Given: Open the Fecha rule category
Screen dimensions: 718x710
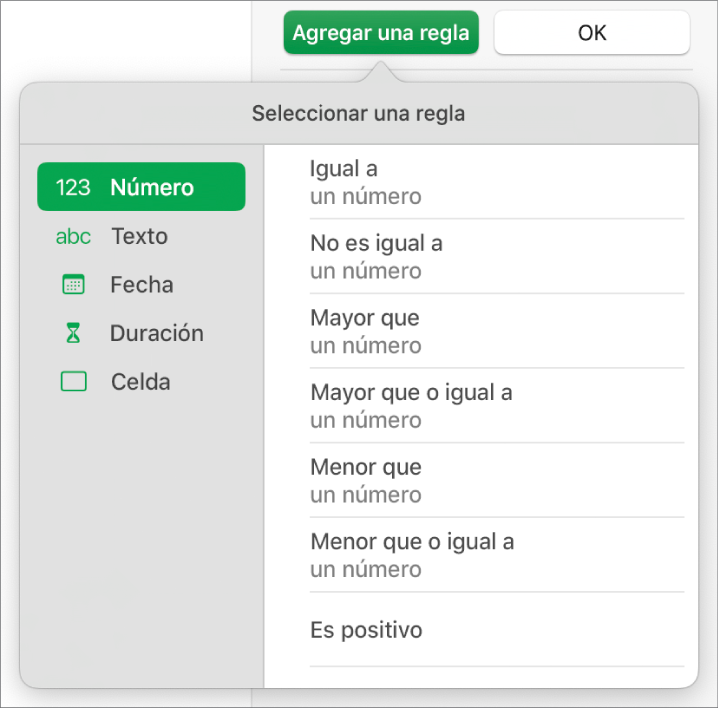Looking at the screenshot, I should point(142,285).
